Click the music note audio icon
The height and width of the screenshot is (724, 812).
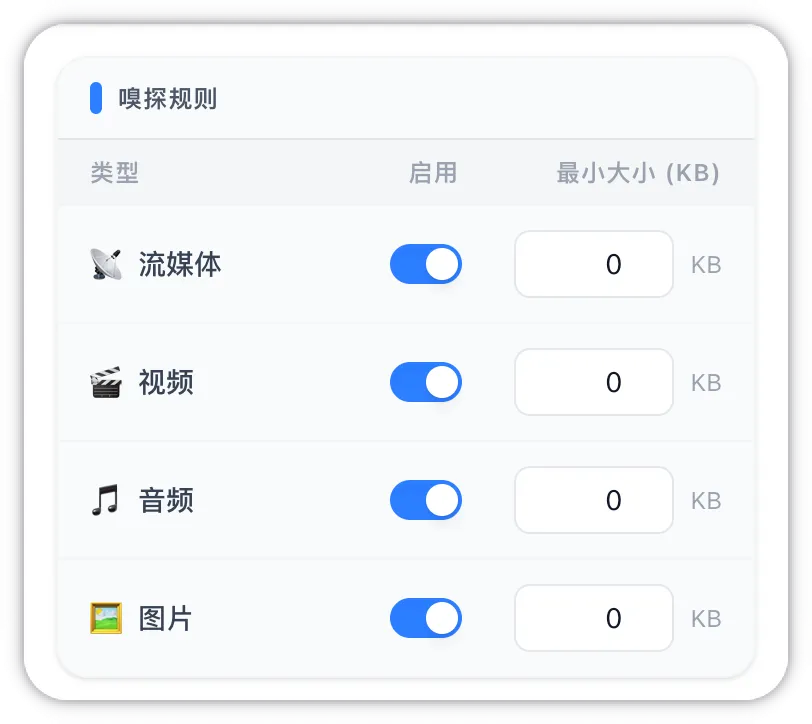pyautogui.click(x=106, y=500)
